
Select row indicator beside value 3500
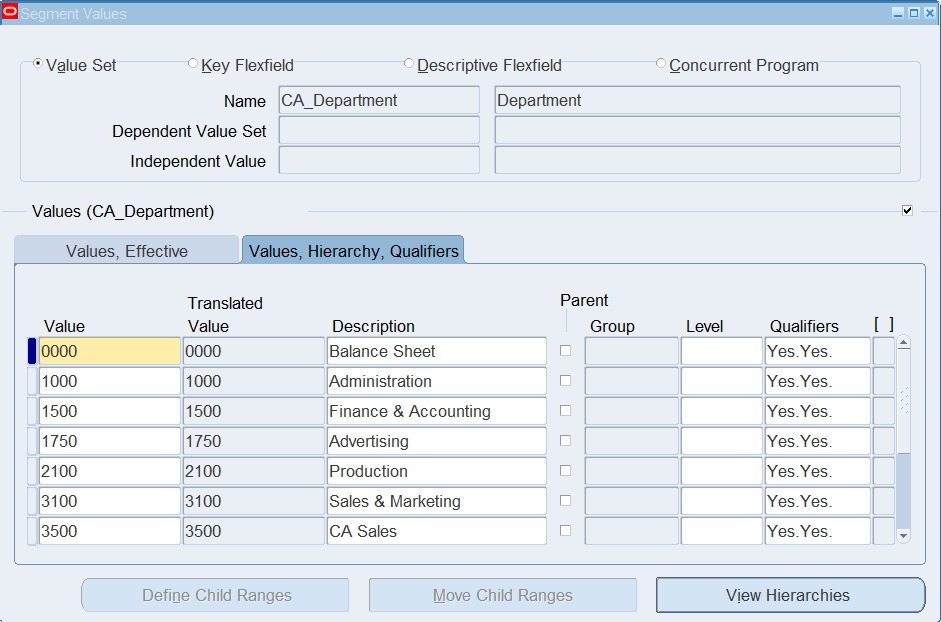32,531
